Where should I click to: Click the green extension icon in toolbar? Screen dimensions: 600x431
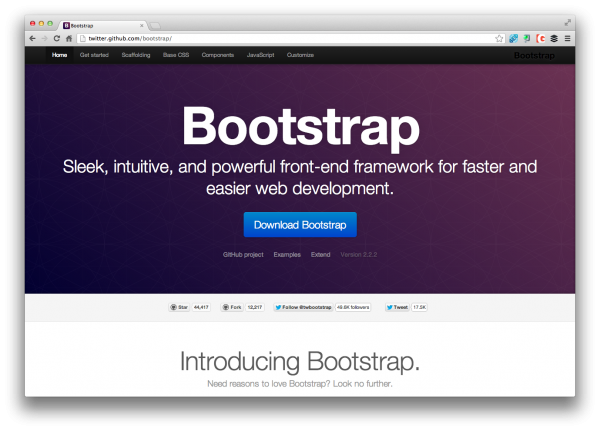pos(527,38)
